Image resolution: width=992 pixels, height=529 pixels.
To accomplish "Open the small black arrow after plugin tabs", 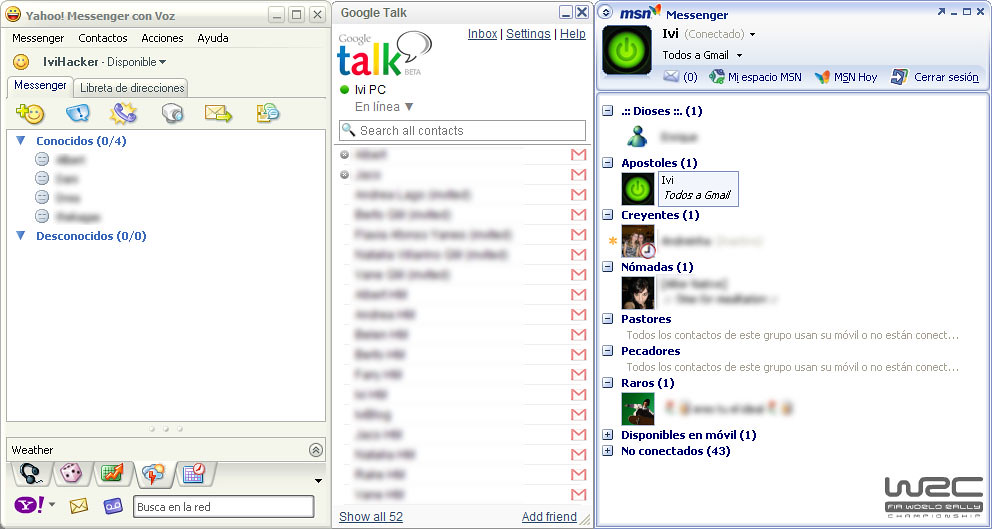I will point(318,481).
